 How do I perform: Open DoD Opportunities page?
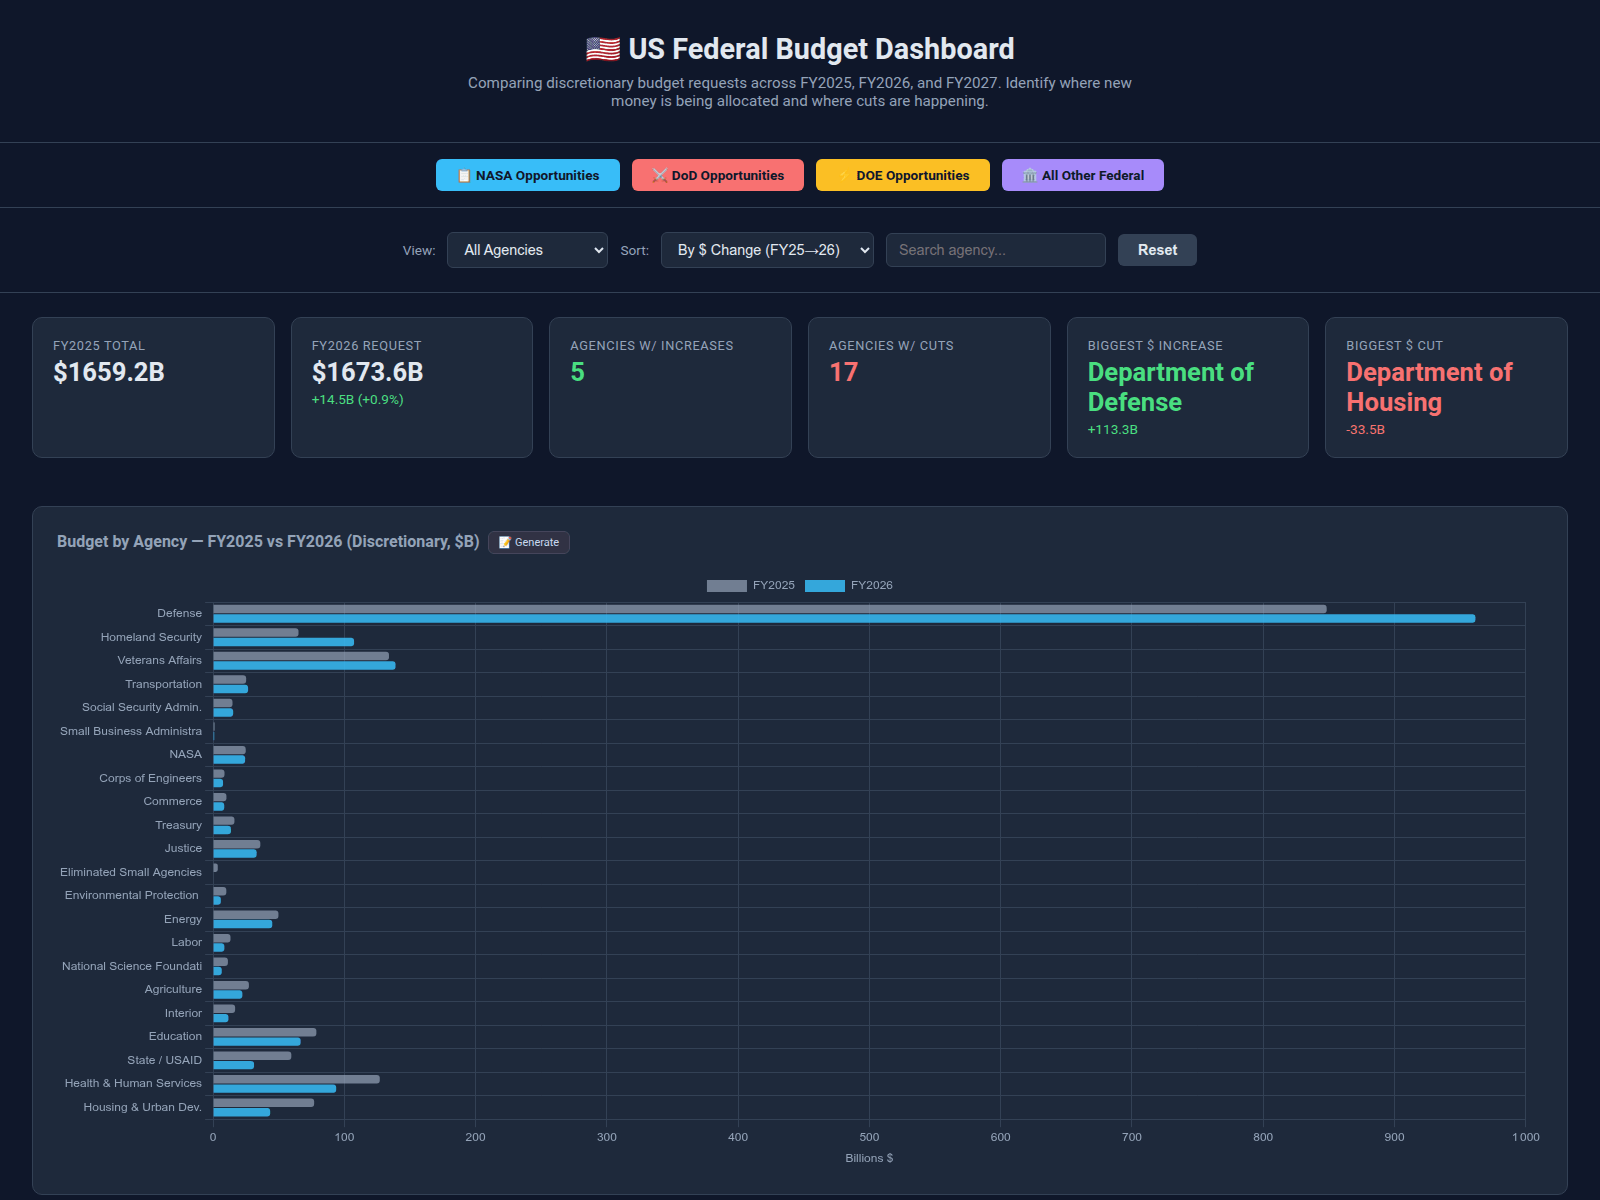pyautogui.click(x=718, y=175)
